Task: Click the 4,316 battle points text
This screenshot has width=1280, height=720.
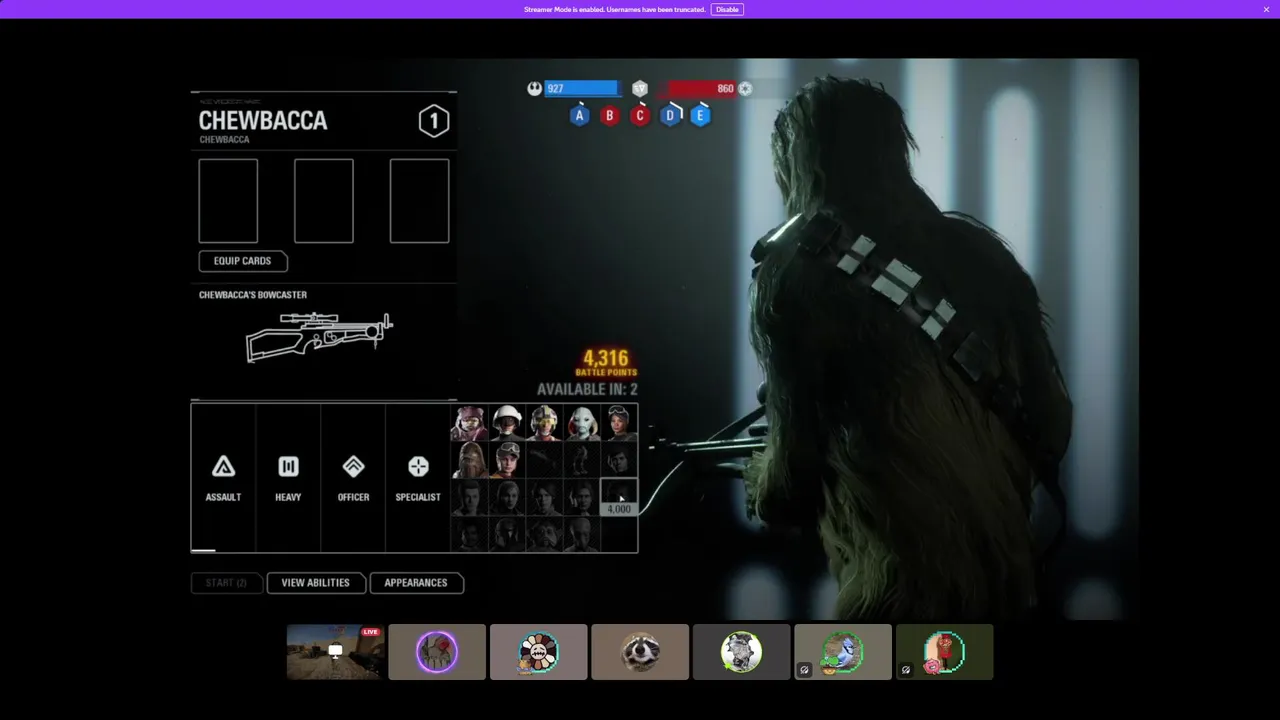Action: [606, 358]
